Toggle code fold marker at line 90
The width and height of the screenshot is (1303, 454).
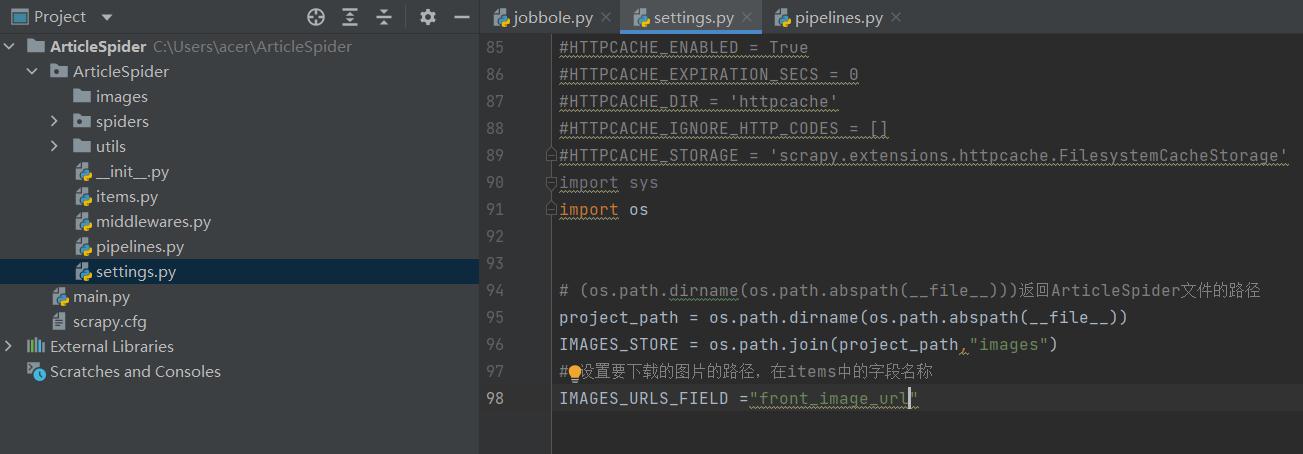click(x=551, y=183)
